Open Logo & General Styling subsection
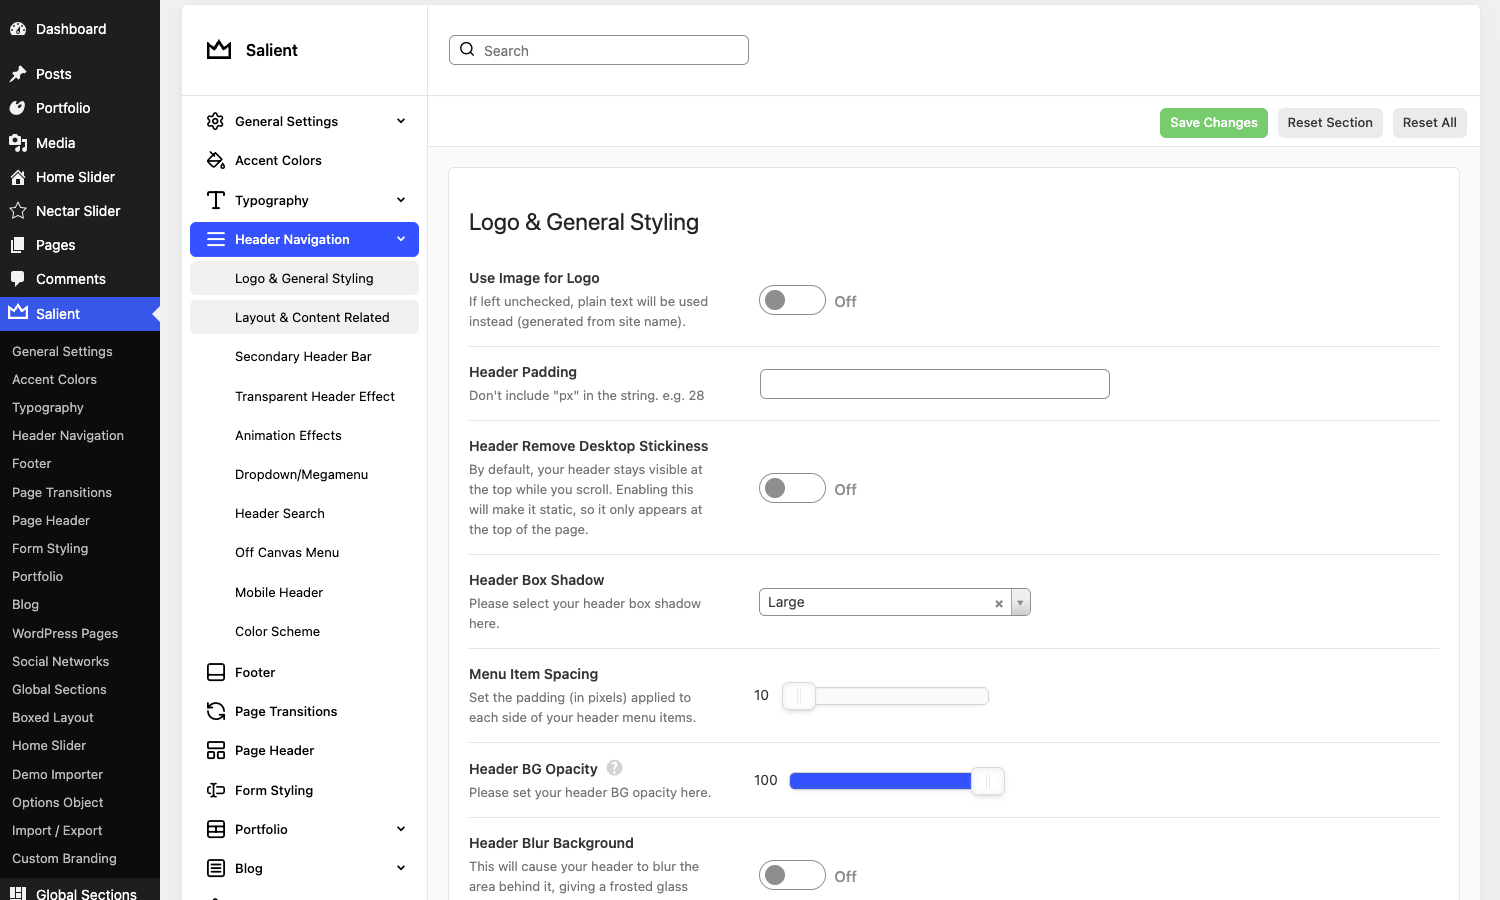1500x900 pixels. 304,278
